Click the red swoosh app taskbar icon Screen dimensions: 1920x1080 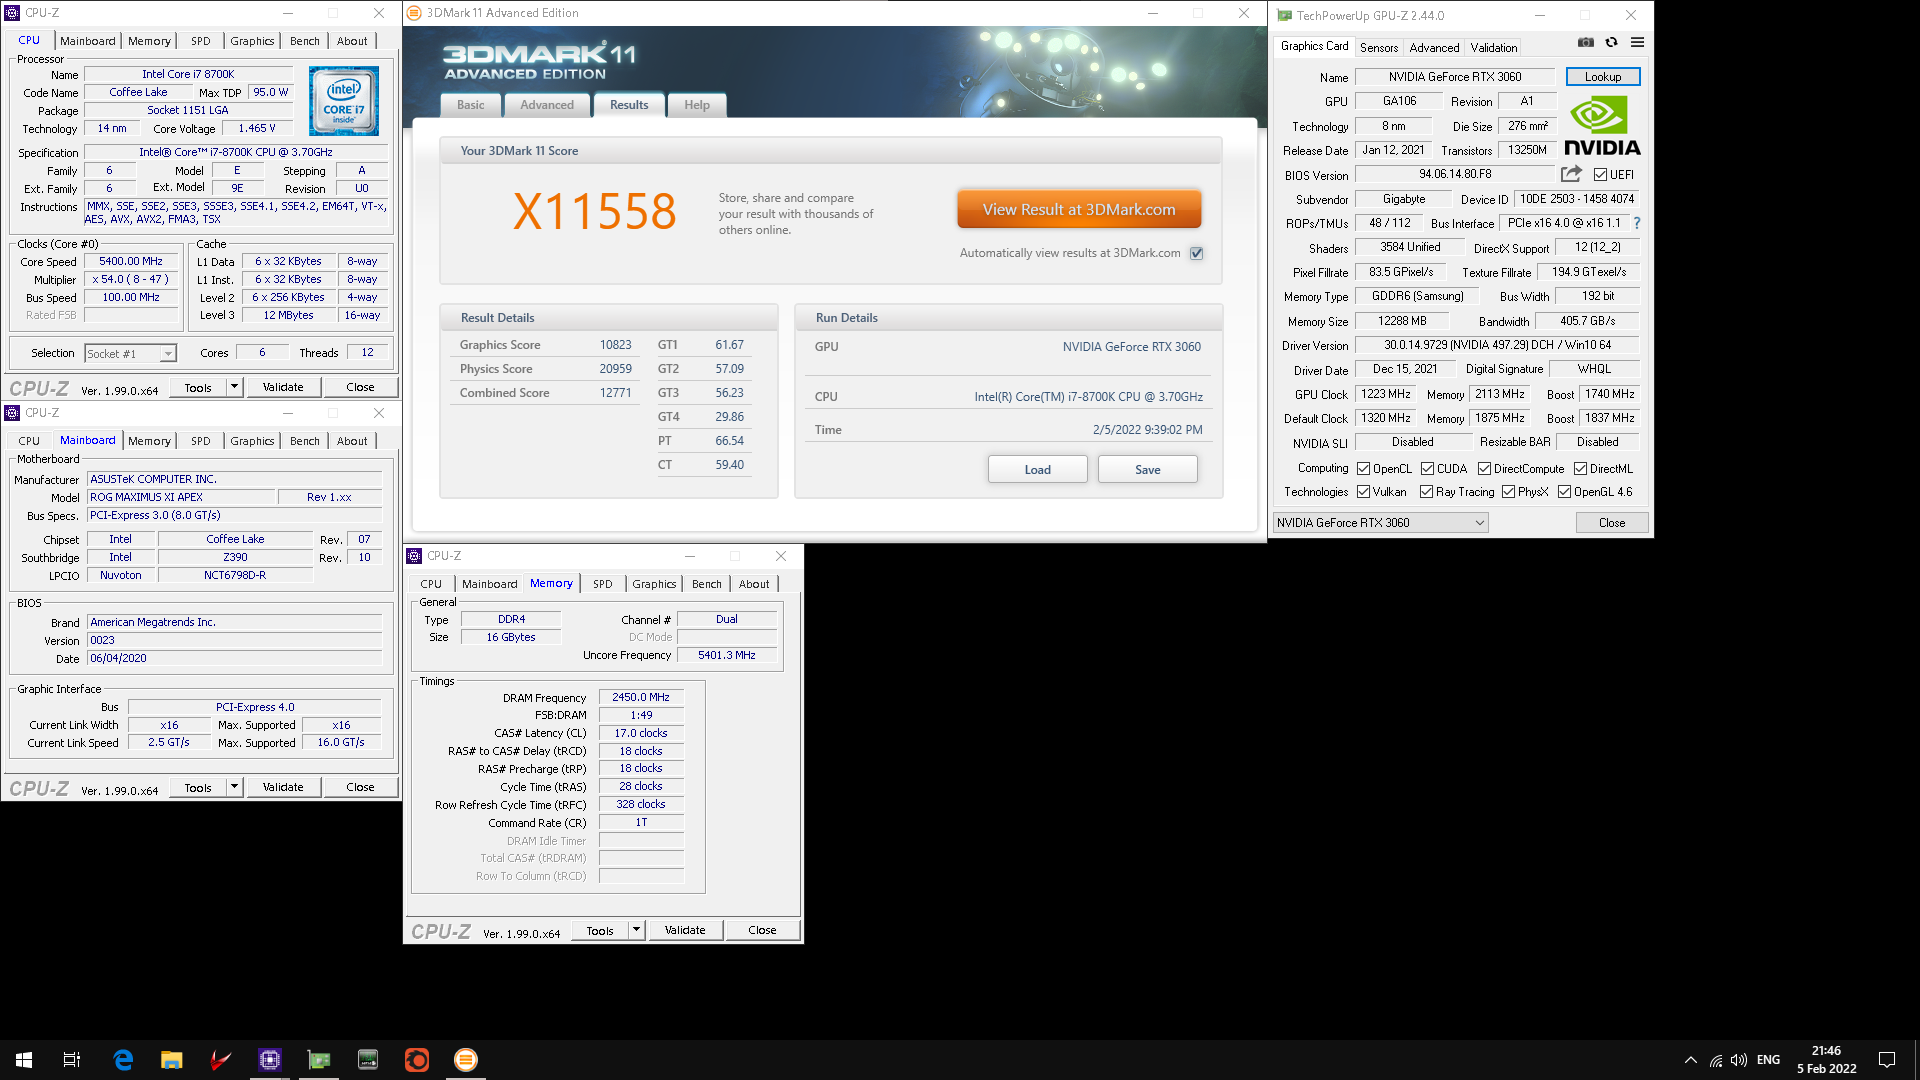click(x=221, y=1060)
